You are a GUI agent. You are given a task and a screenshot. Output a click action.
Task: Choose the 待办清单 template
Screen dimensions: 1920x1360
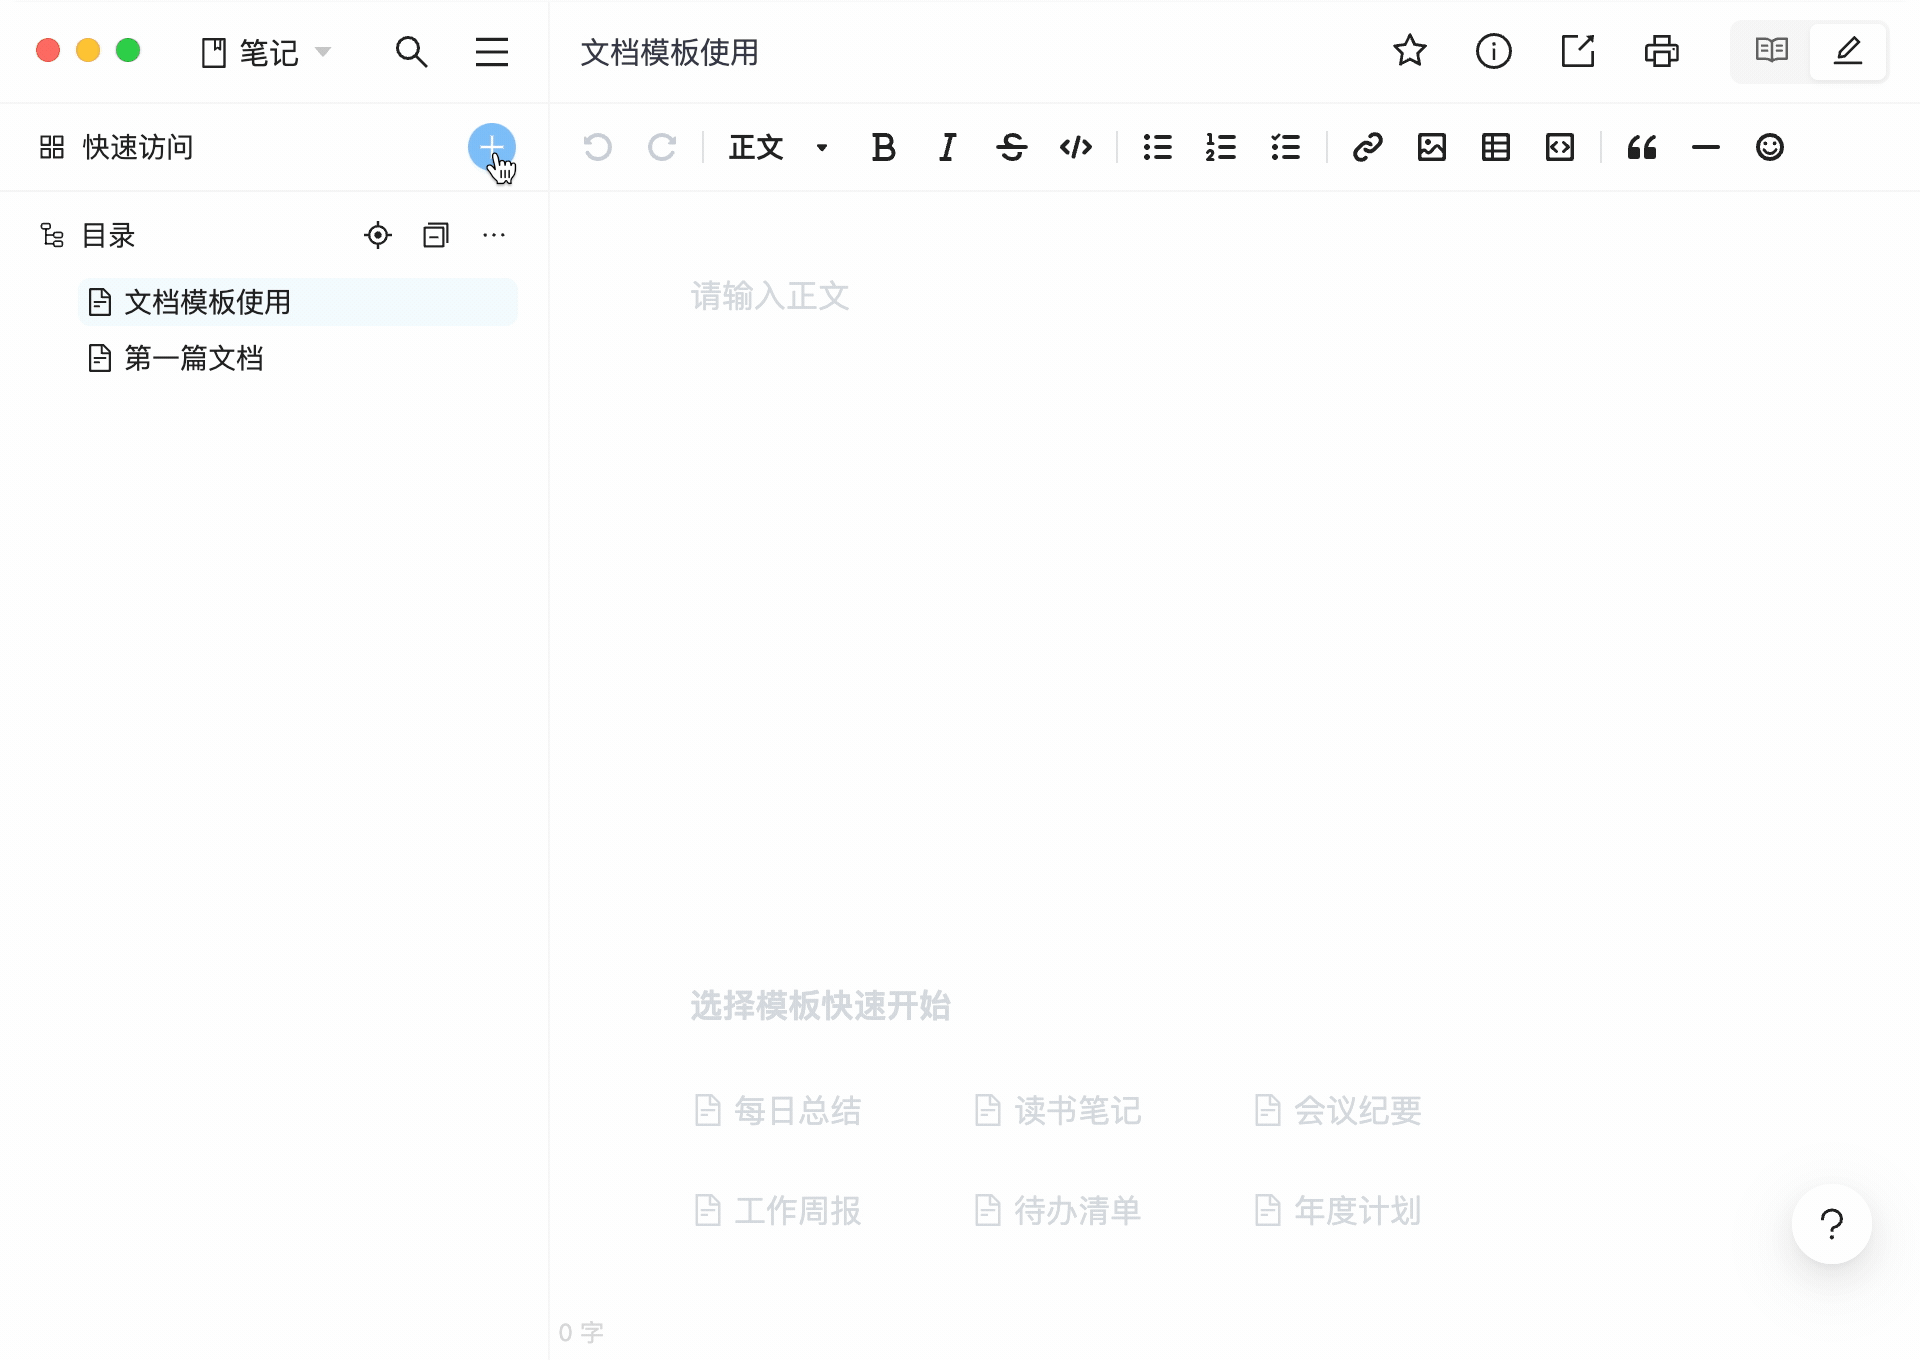point(1058,1210)
